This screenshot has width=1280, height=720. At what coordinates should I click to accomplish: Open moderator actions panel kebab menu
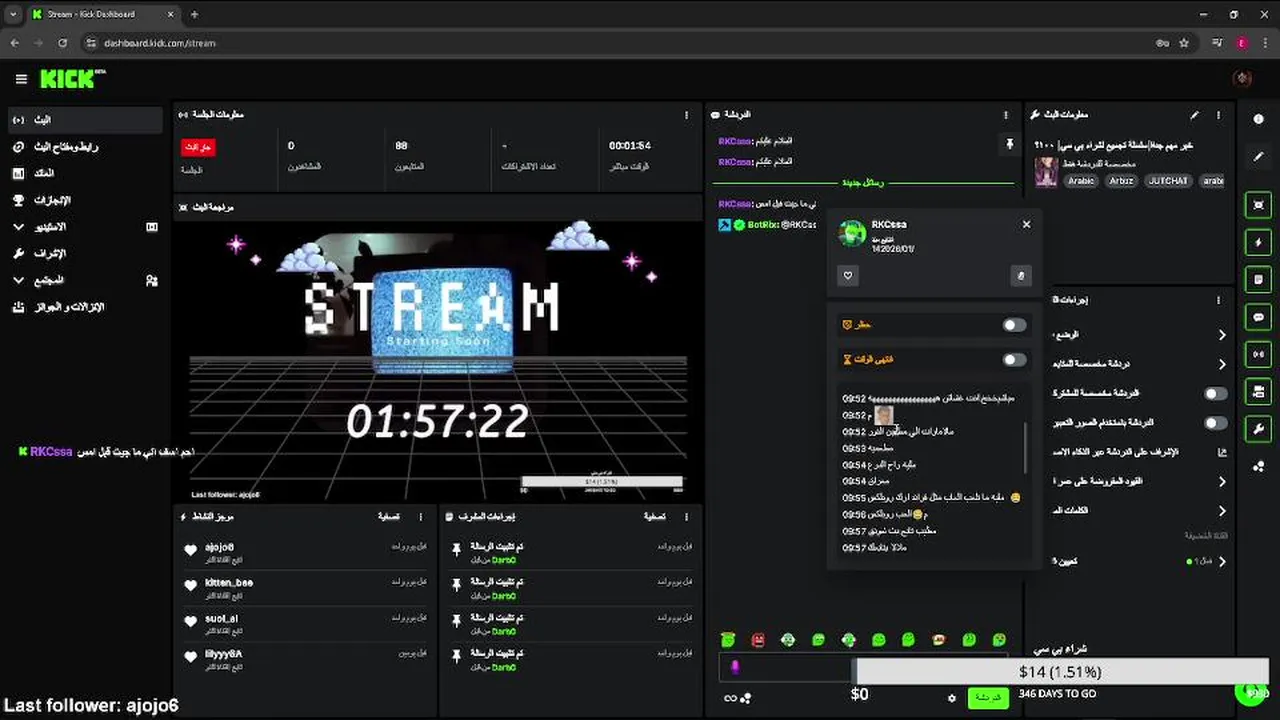click(x=686, y=517)
